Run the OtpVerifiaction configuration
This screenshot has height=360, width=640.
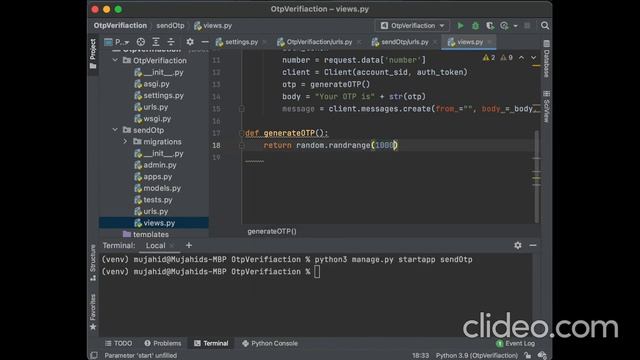460,26
